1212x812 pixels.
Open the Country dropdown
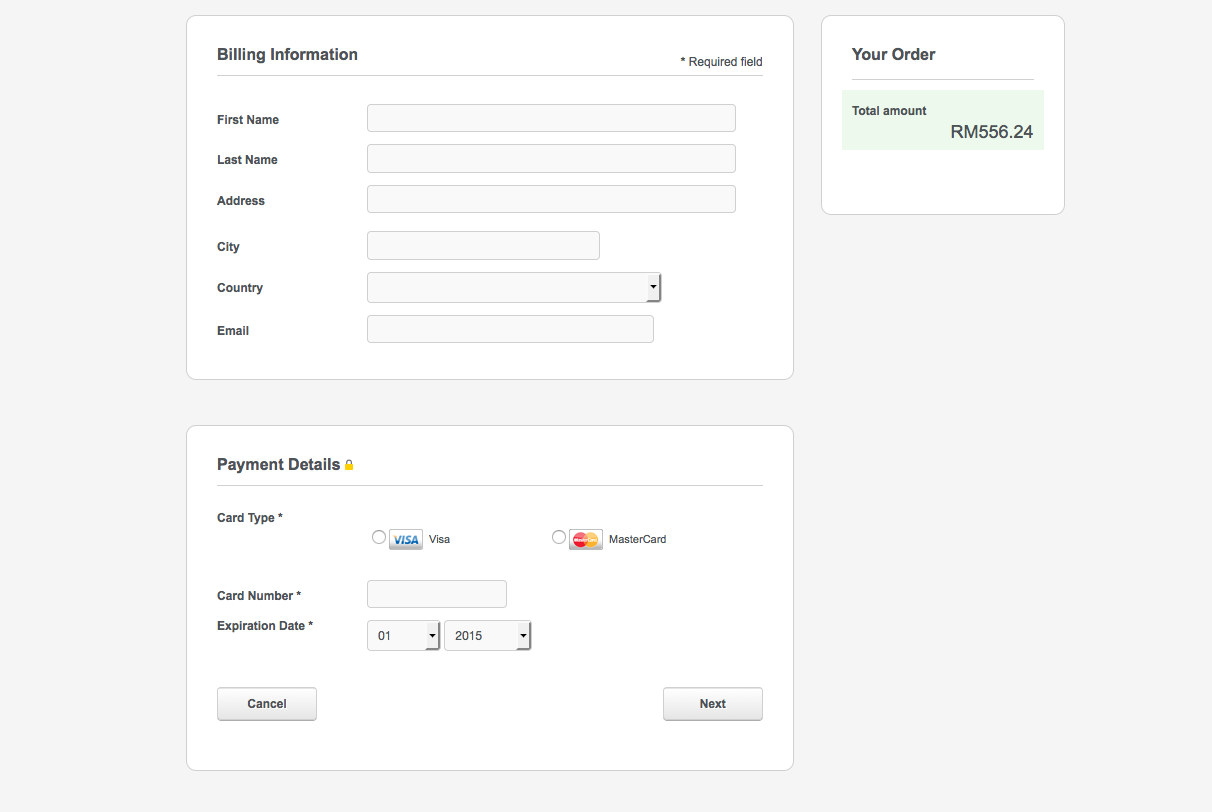pos(514,288)
